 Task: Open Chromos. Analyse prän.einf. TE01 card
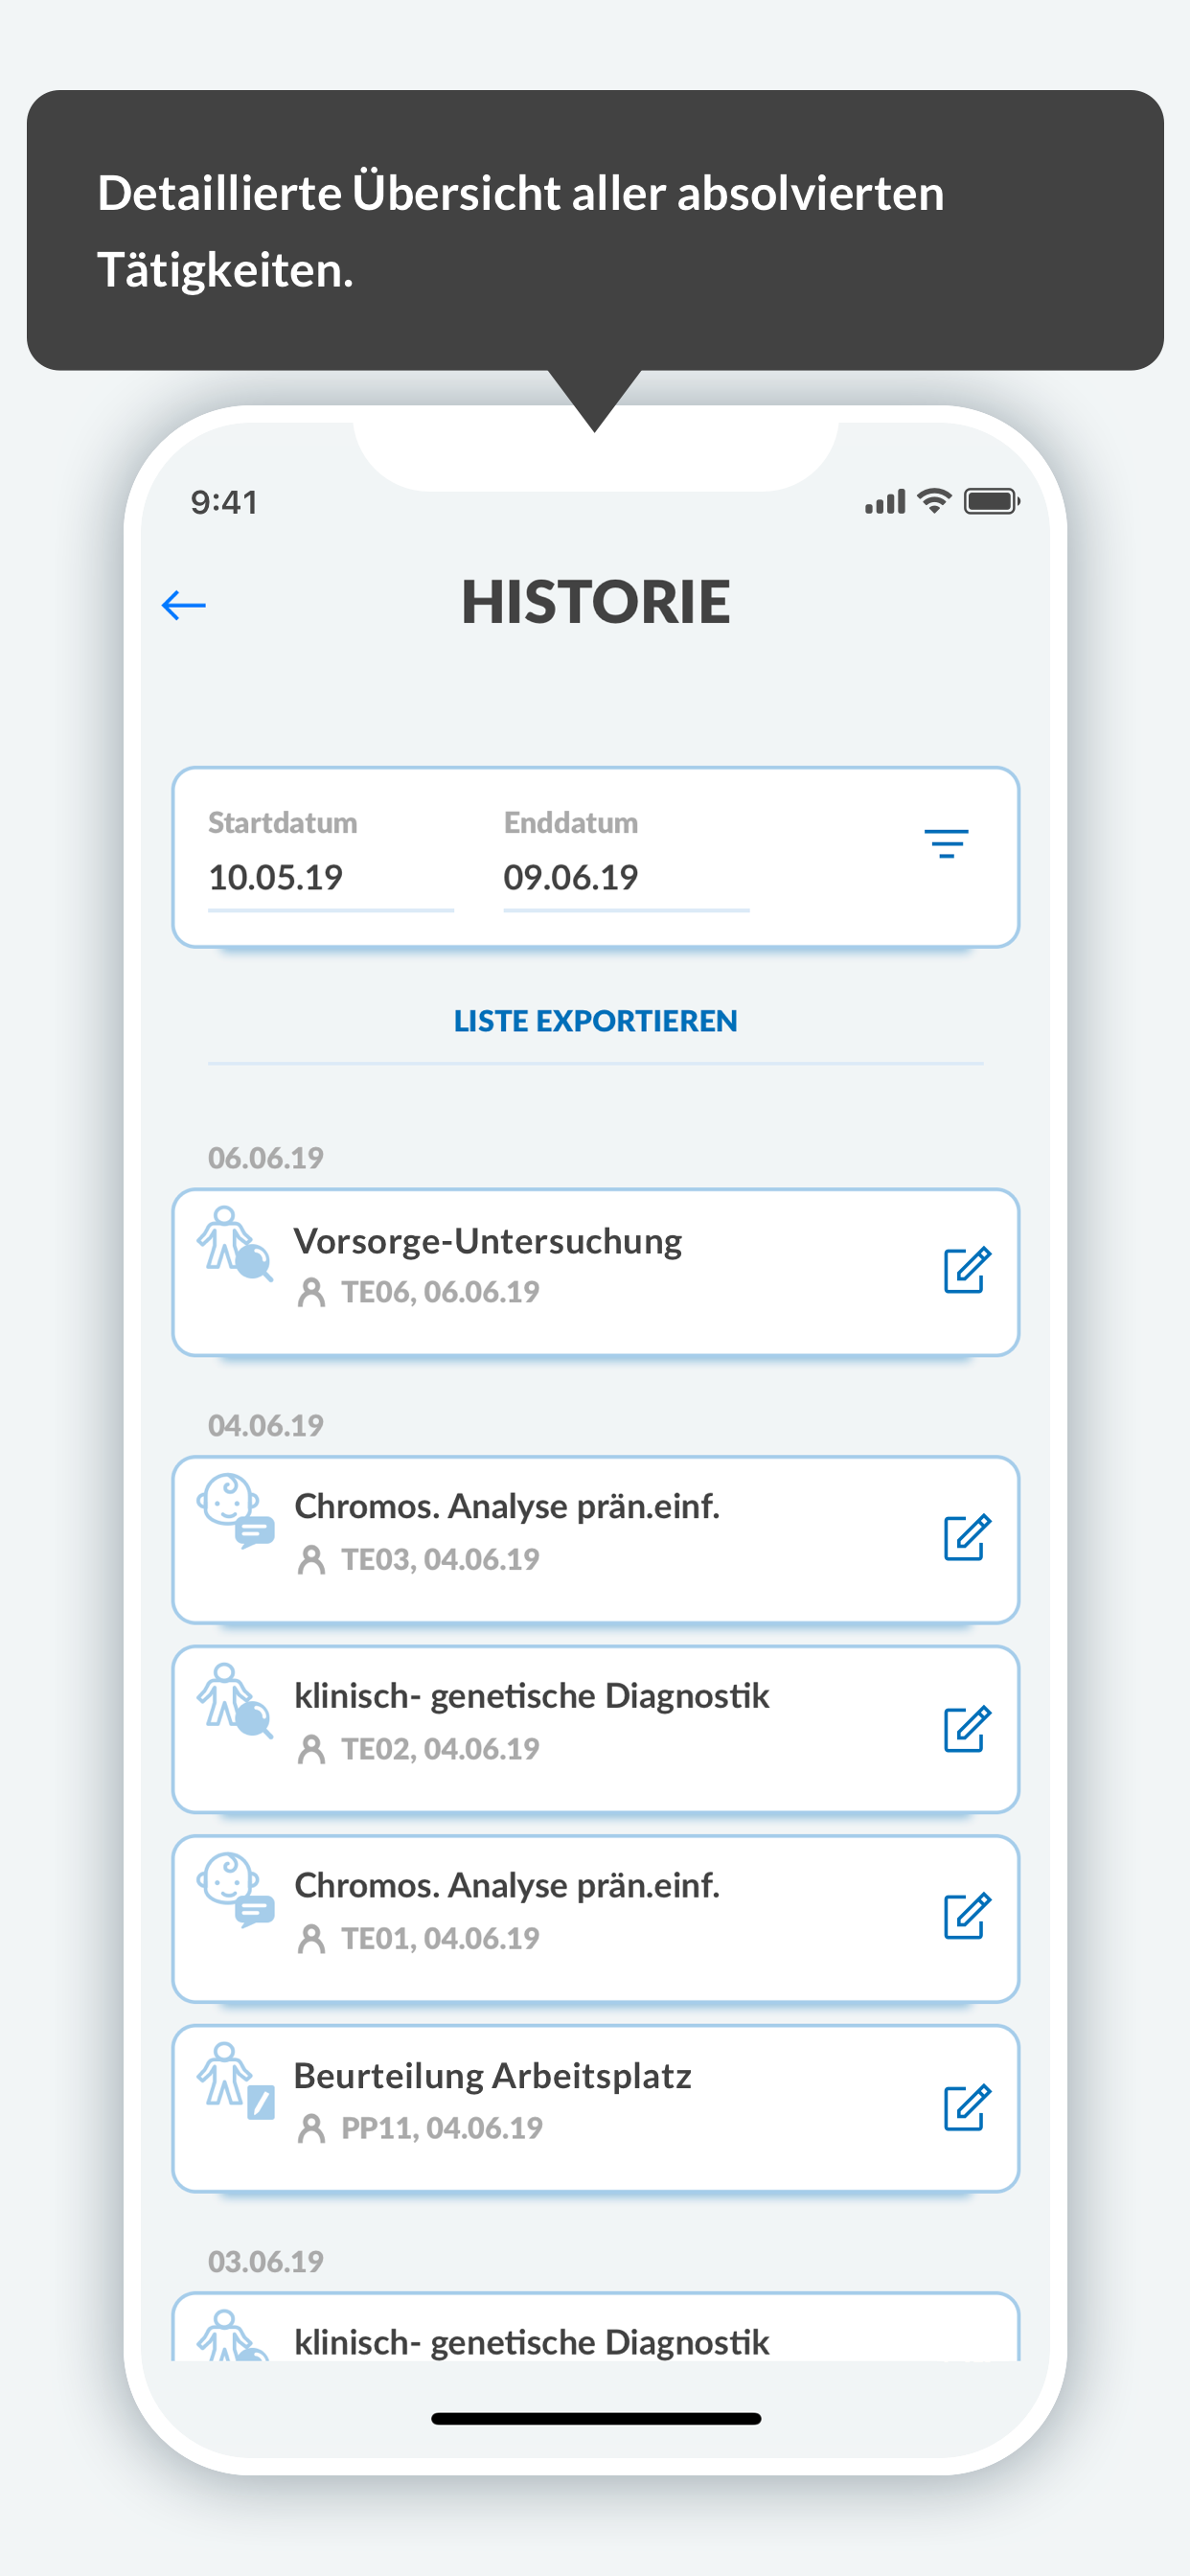[x=595, y=1918]
